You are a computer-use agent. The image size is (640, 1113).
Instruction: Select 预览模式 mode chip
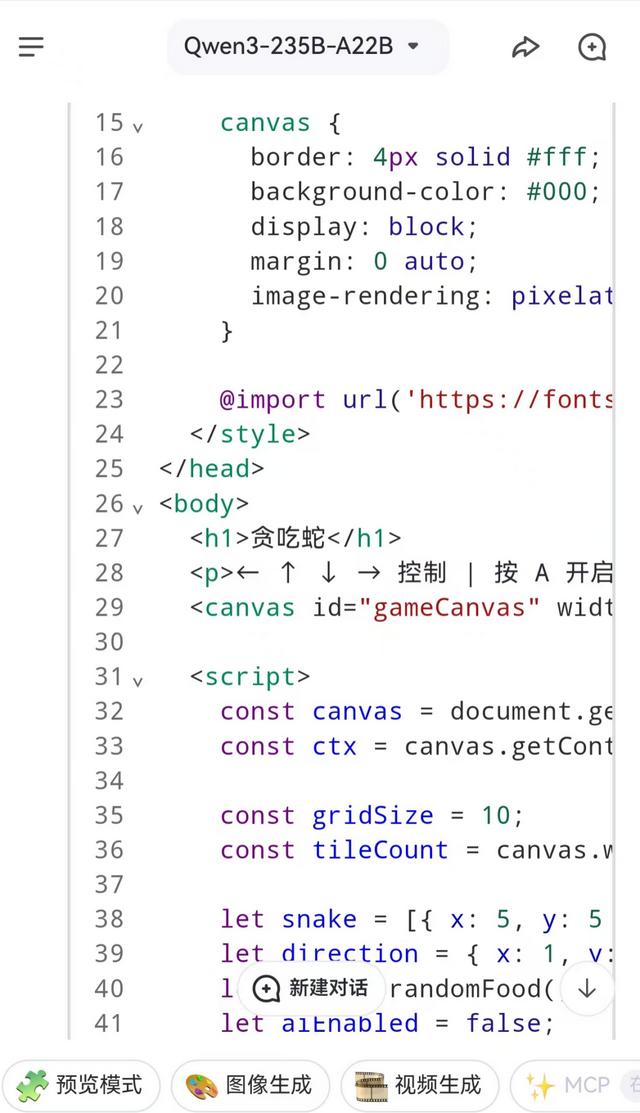point(80,1085)
